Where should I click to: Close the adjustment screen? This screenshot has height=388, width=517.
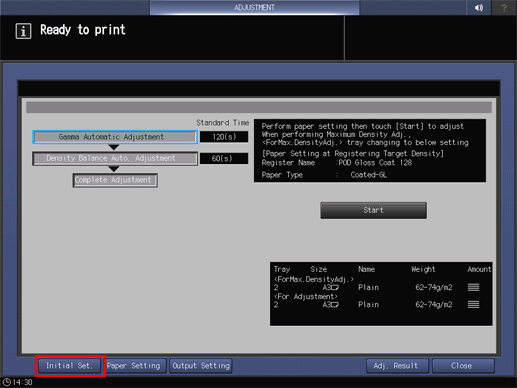(463, 366)
